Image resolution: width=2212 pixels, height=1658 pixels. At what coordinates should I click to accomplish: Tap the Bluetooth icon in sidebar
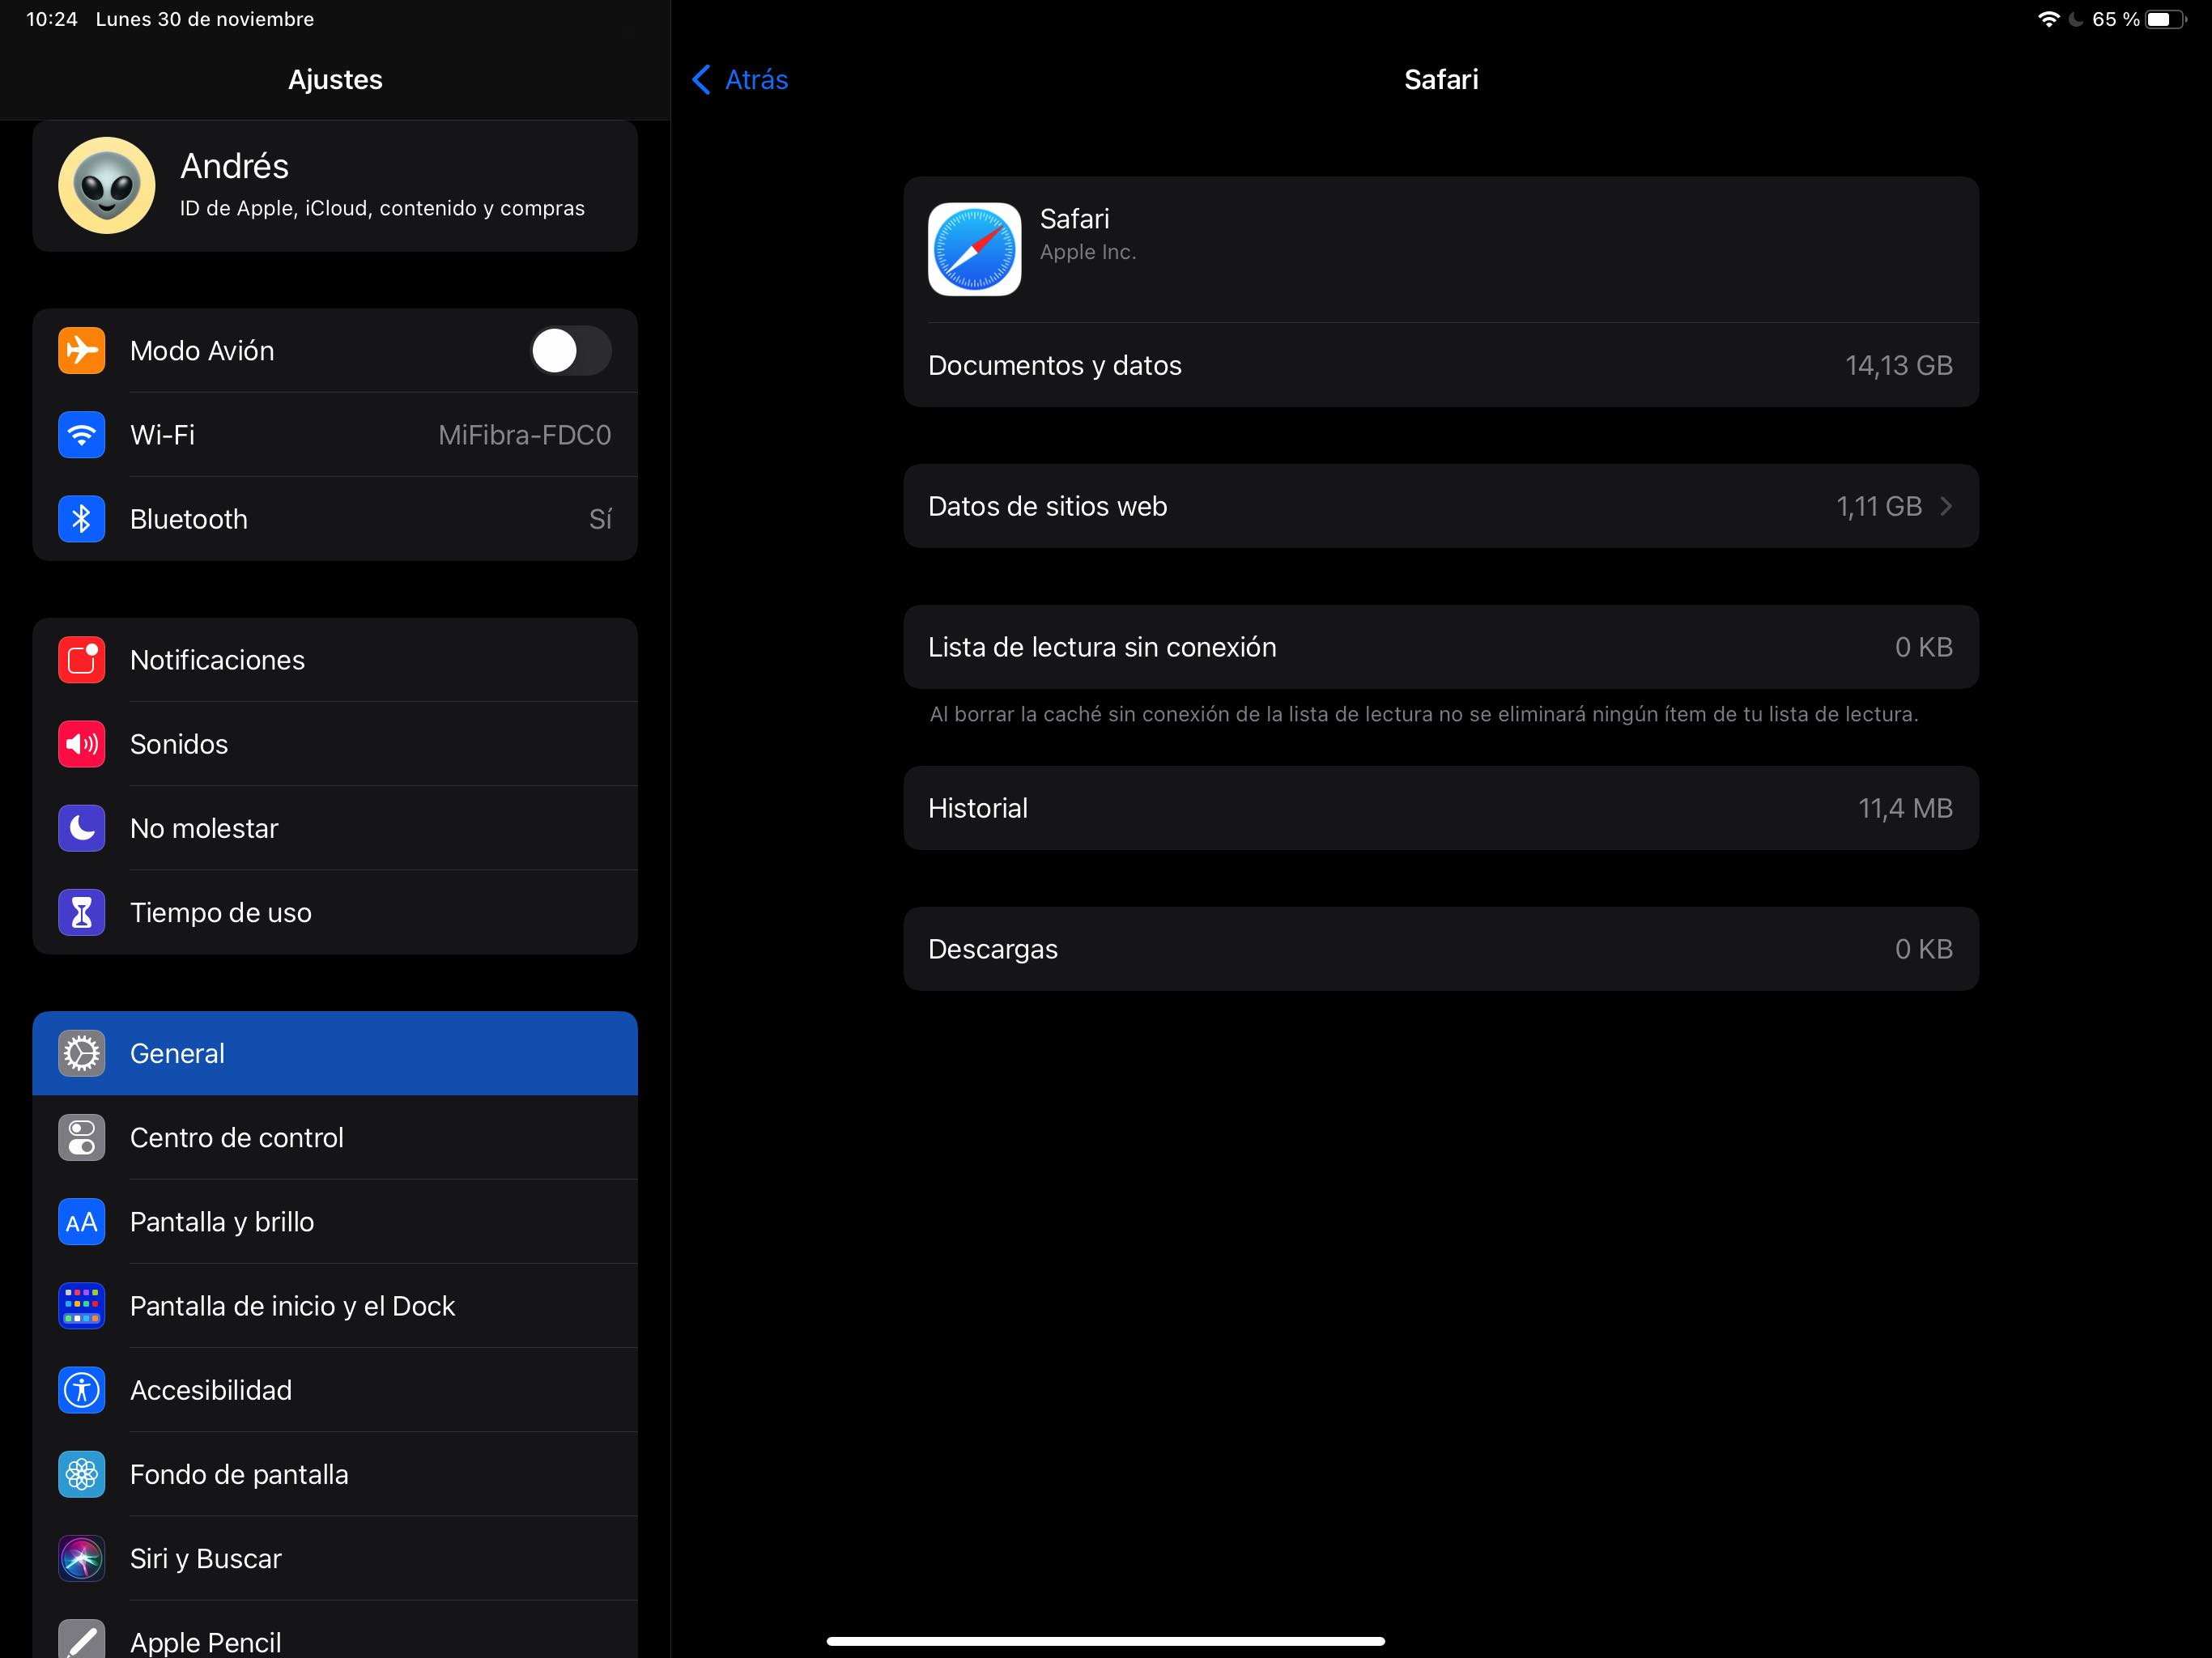tap(81, 519)
